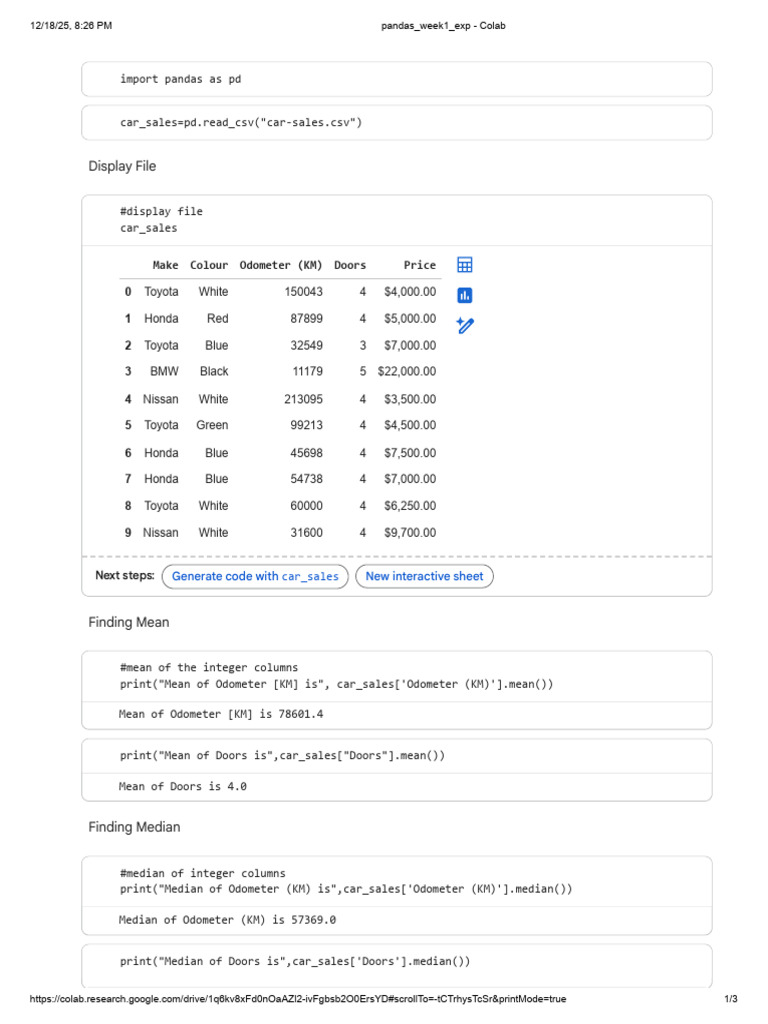Click the $6,250.00 price cell
The height and width of the screenshot is (1024, 768).
(x=410, y=505)
